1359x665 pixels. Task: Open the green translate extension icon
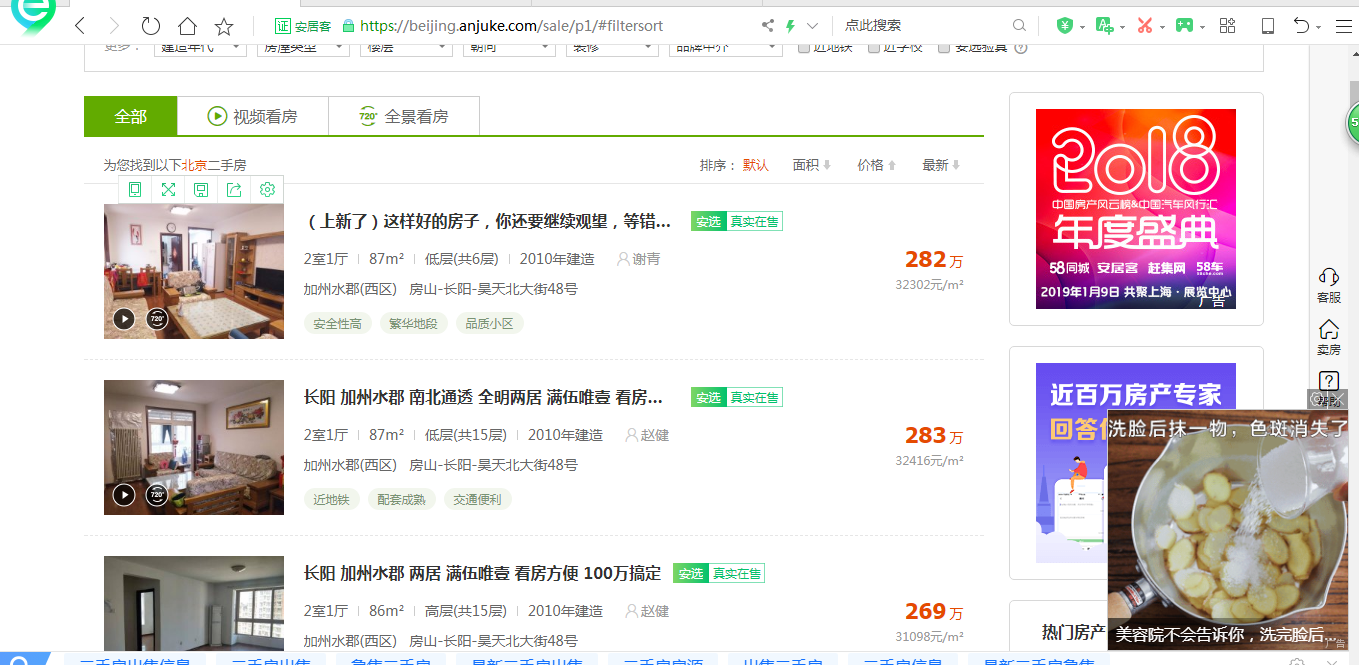point(1104,26)
